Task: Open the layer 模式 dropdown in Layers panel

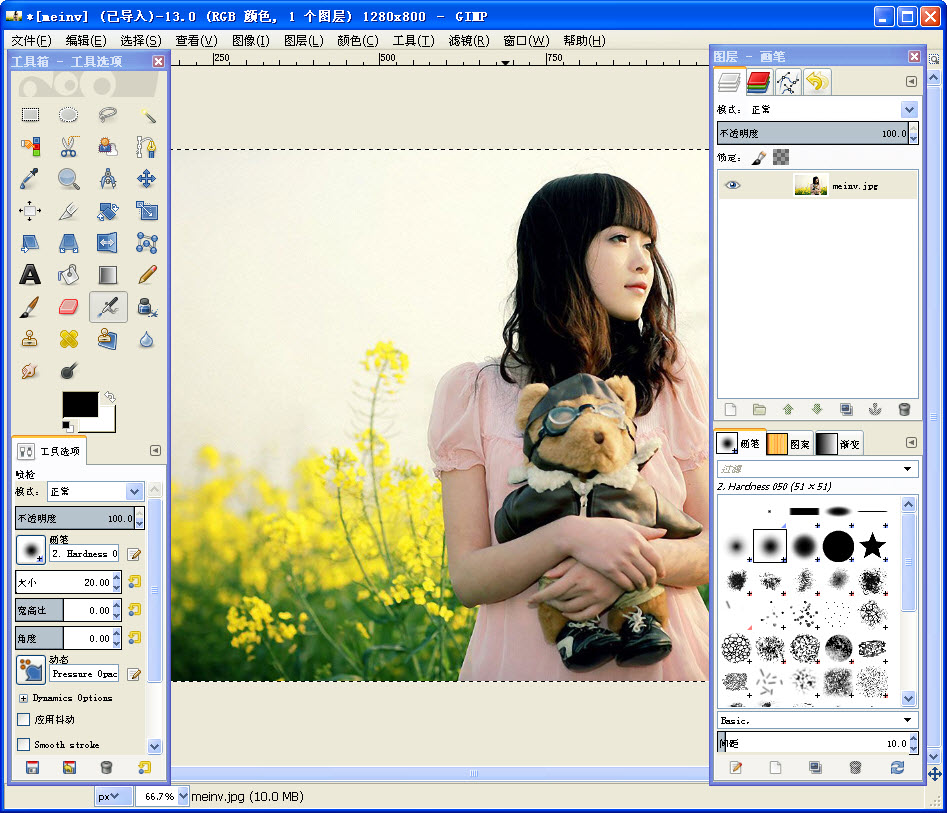Action: [908, 109]
